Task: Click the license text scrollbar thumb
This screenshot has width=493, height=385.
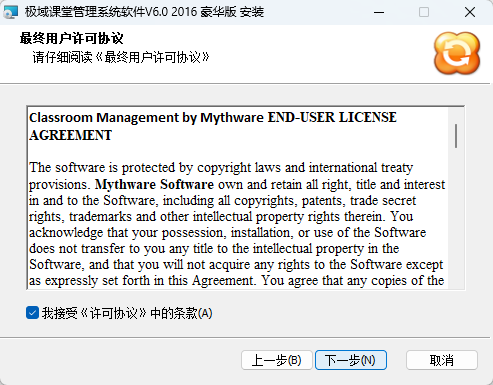Action: point(456,136)
